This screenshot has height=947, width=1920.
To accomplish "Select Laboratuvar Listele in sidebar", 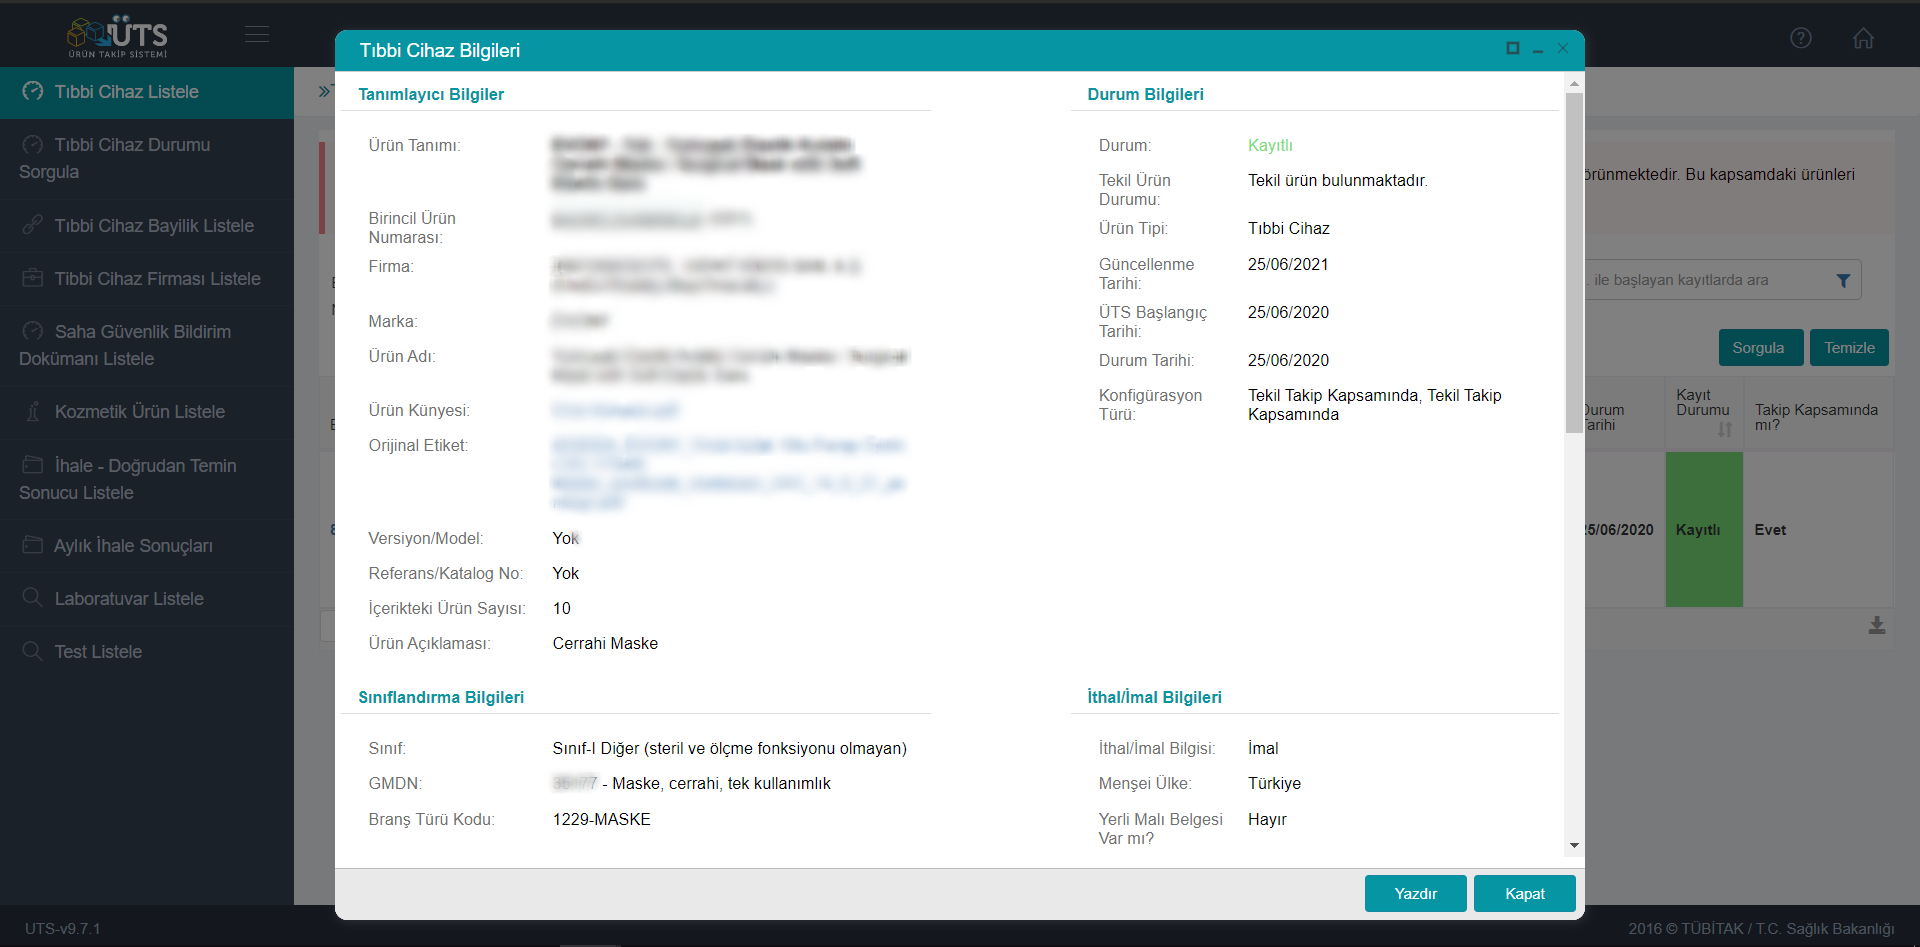I will coord(129,599).
